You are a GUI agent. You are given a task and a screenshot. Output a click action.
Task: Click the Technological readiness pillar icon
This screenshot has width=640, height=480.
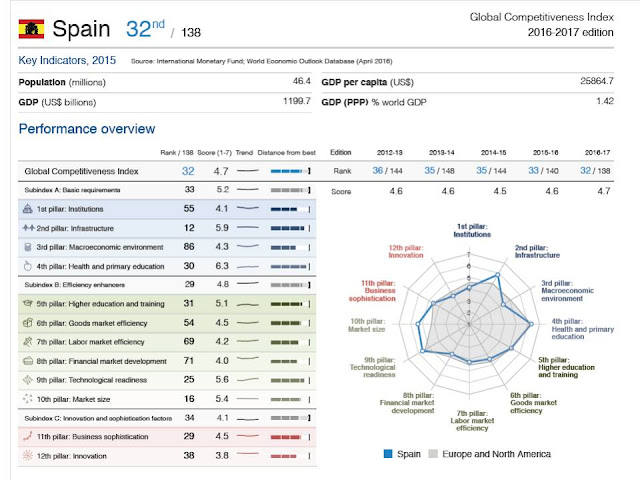coord(28,379)
